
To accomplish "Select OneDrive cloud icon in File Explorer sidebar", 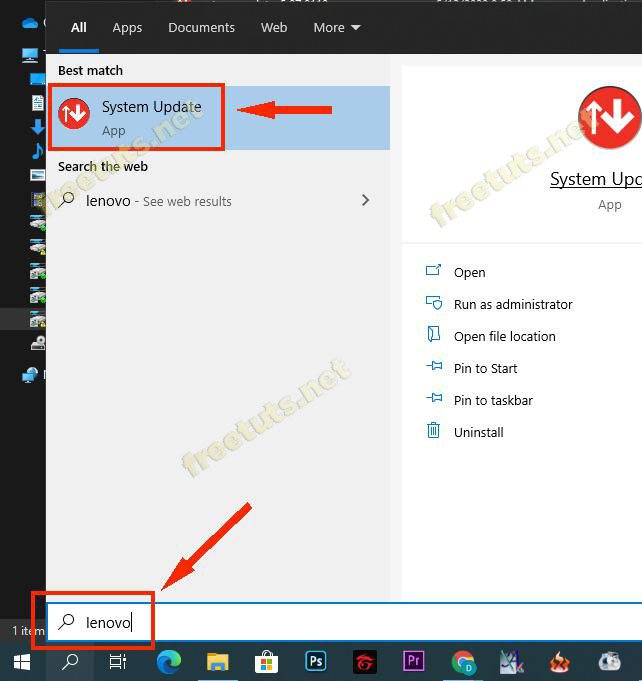I will [x=30, y=23].
